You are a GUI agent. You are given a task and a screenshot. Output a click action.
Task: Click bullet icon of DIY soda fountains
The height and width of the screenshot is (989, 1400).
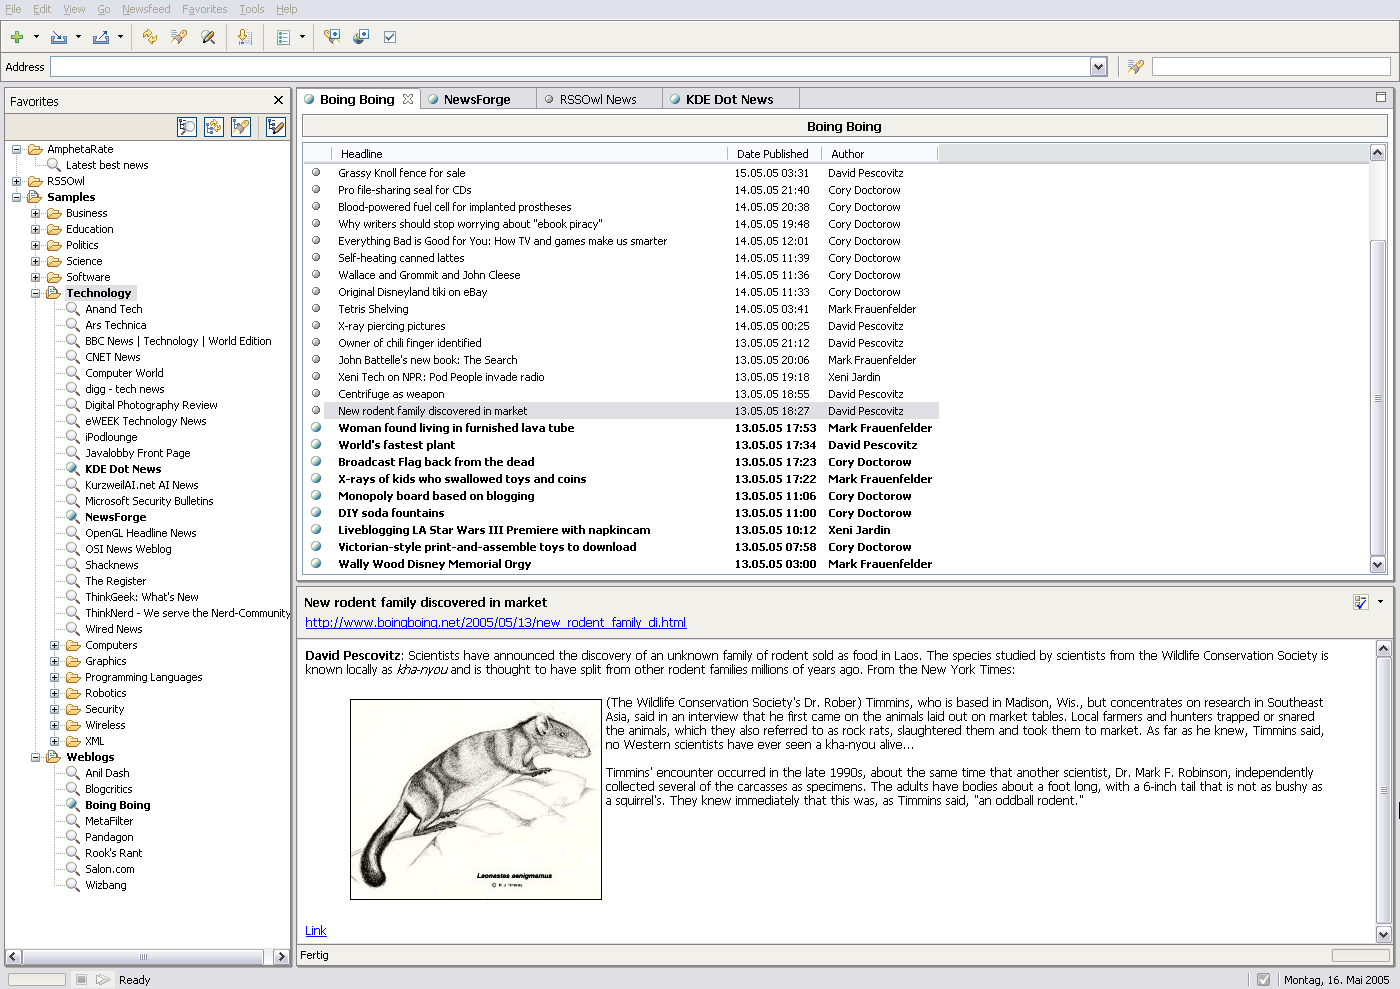click(316, 513)
